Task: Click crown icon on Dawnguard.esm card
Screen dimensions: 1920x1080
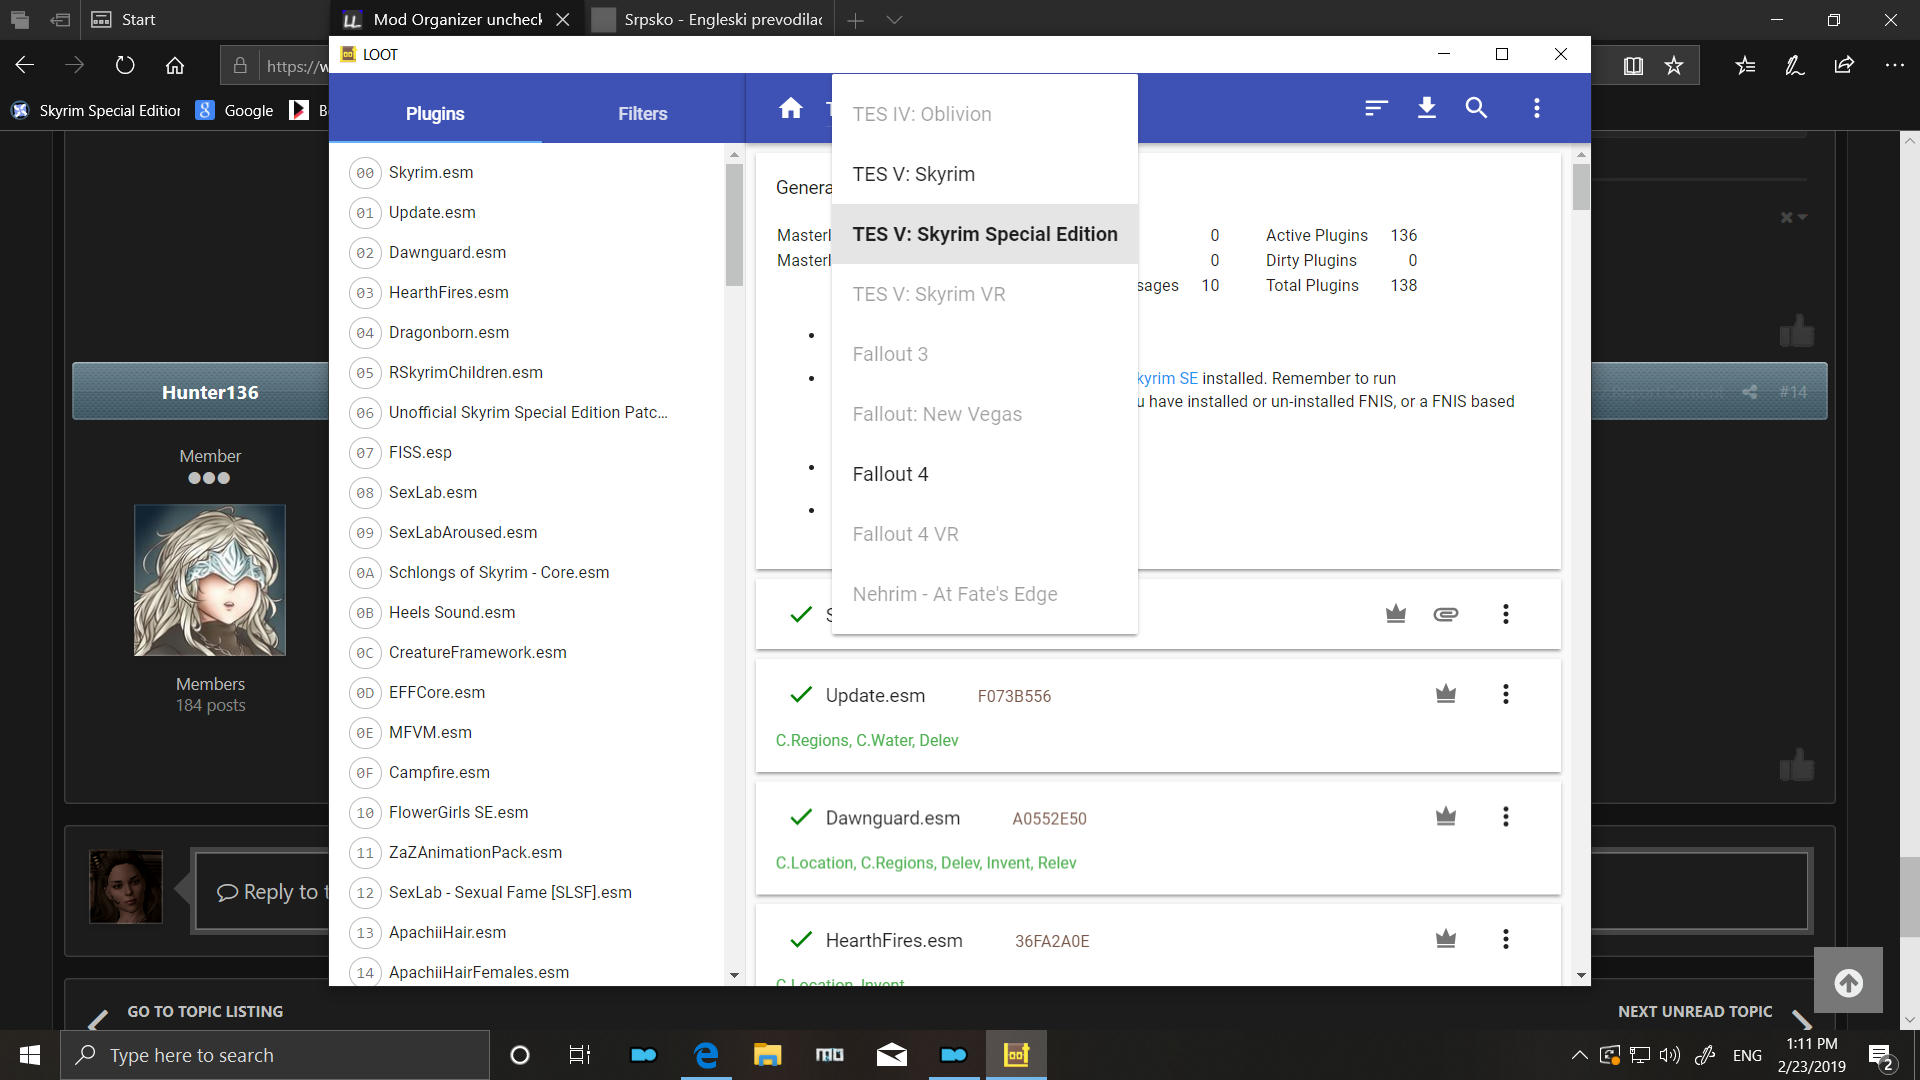Action: click(1446, 817)
